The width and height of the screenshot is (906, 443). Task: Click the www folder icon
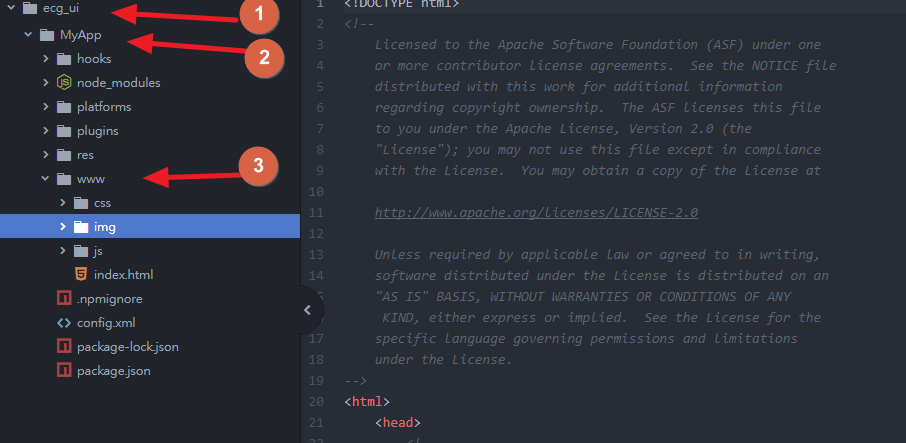tap(64, 179)
